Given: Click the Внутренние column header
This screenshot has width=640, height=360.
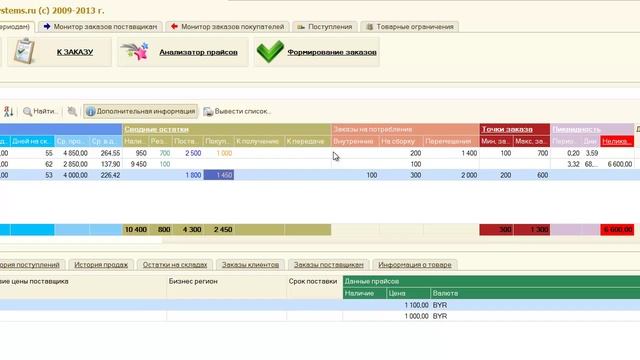Looking at the screenshot, I should (355, 141).
